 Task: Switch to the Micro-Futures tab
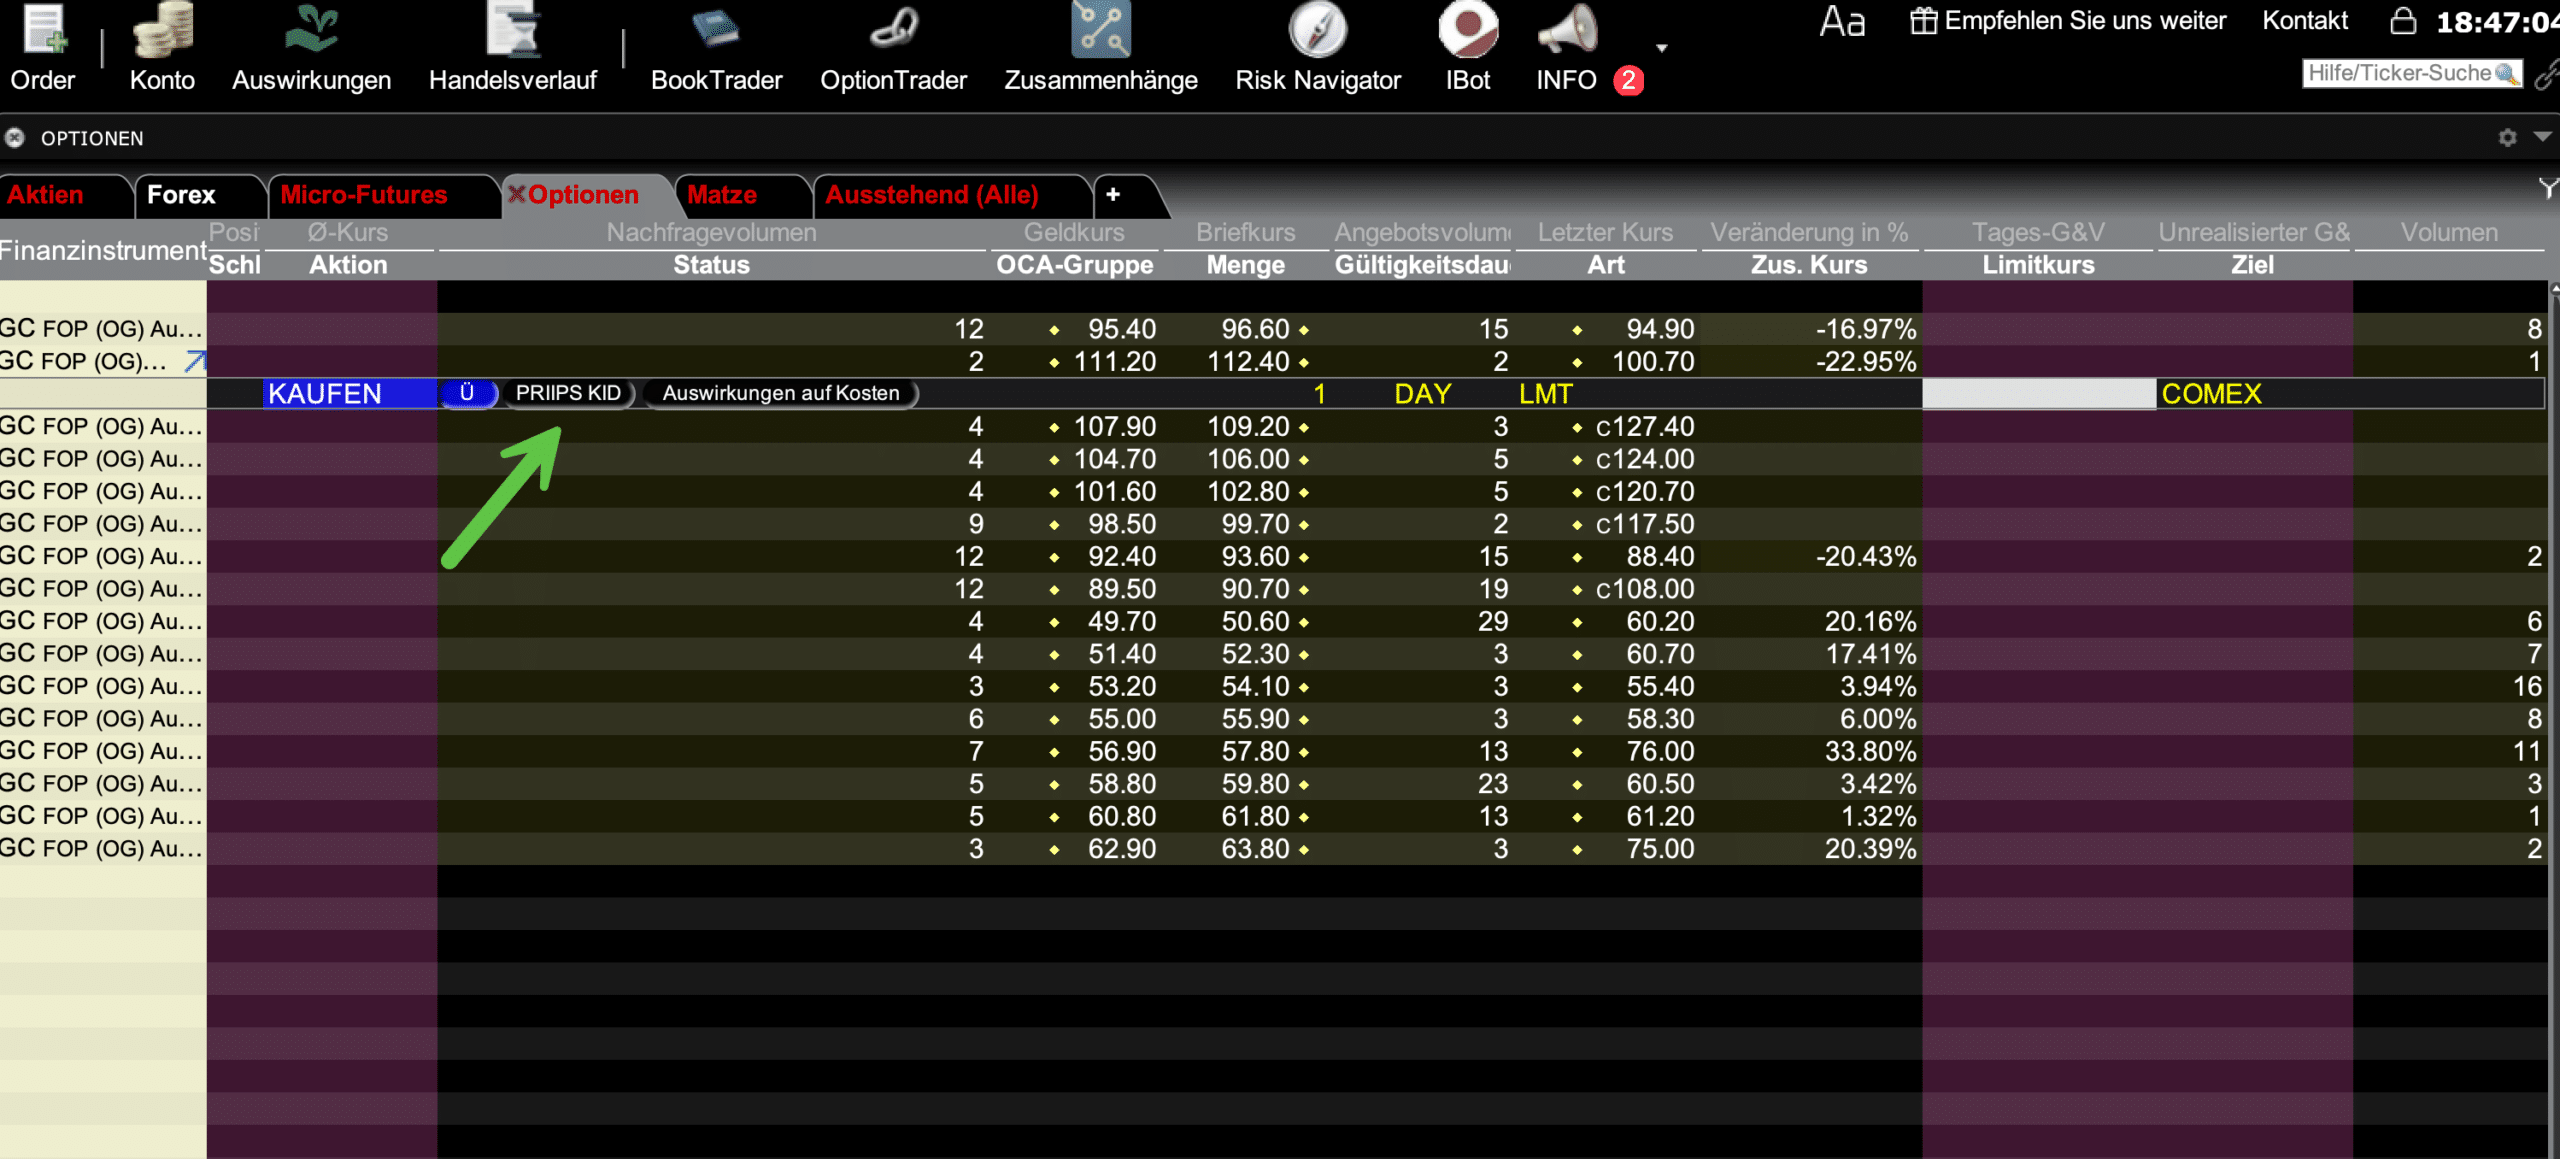pos(364,195)
